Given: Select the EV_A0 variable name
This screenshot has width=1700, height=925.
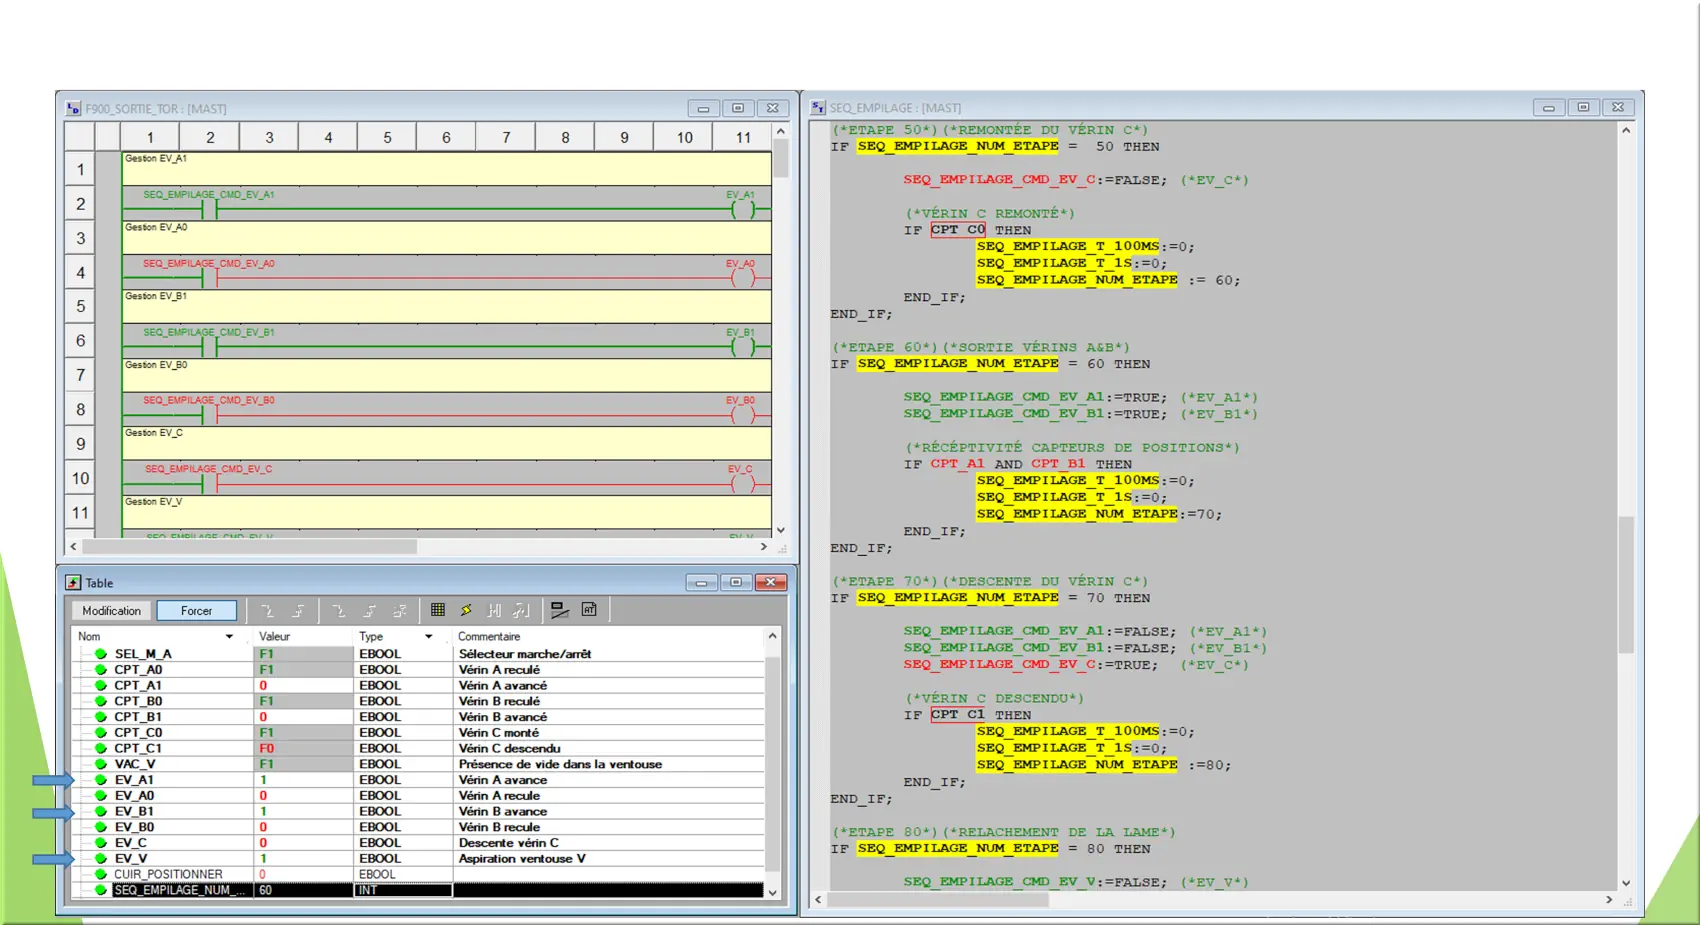Looking at the screenshot, I should coord(134,796).
